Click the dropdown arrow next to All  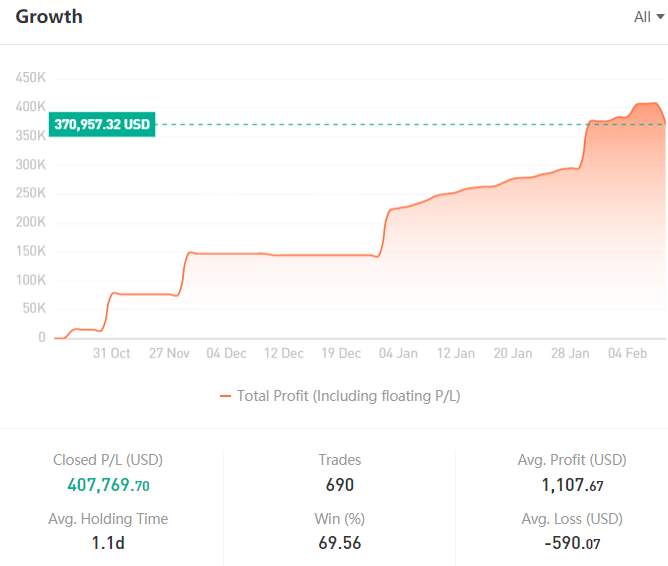(660, 17)
